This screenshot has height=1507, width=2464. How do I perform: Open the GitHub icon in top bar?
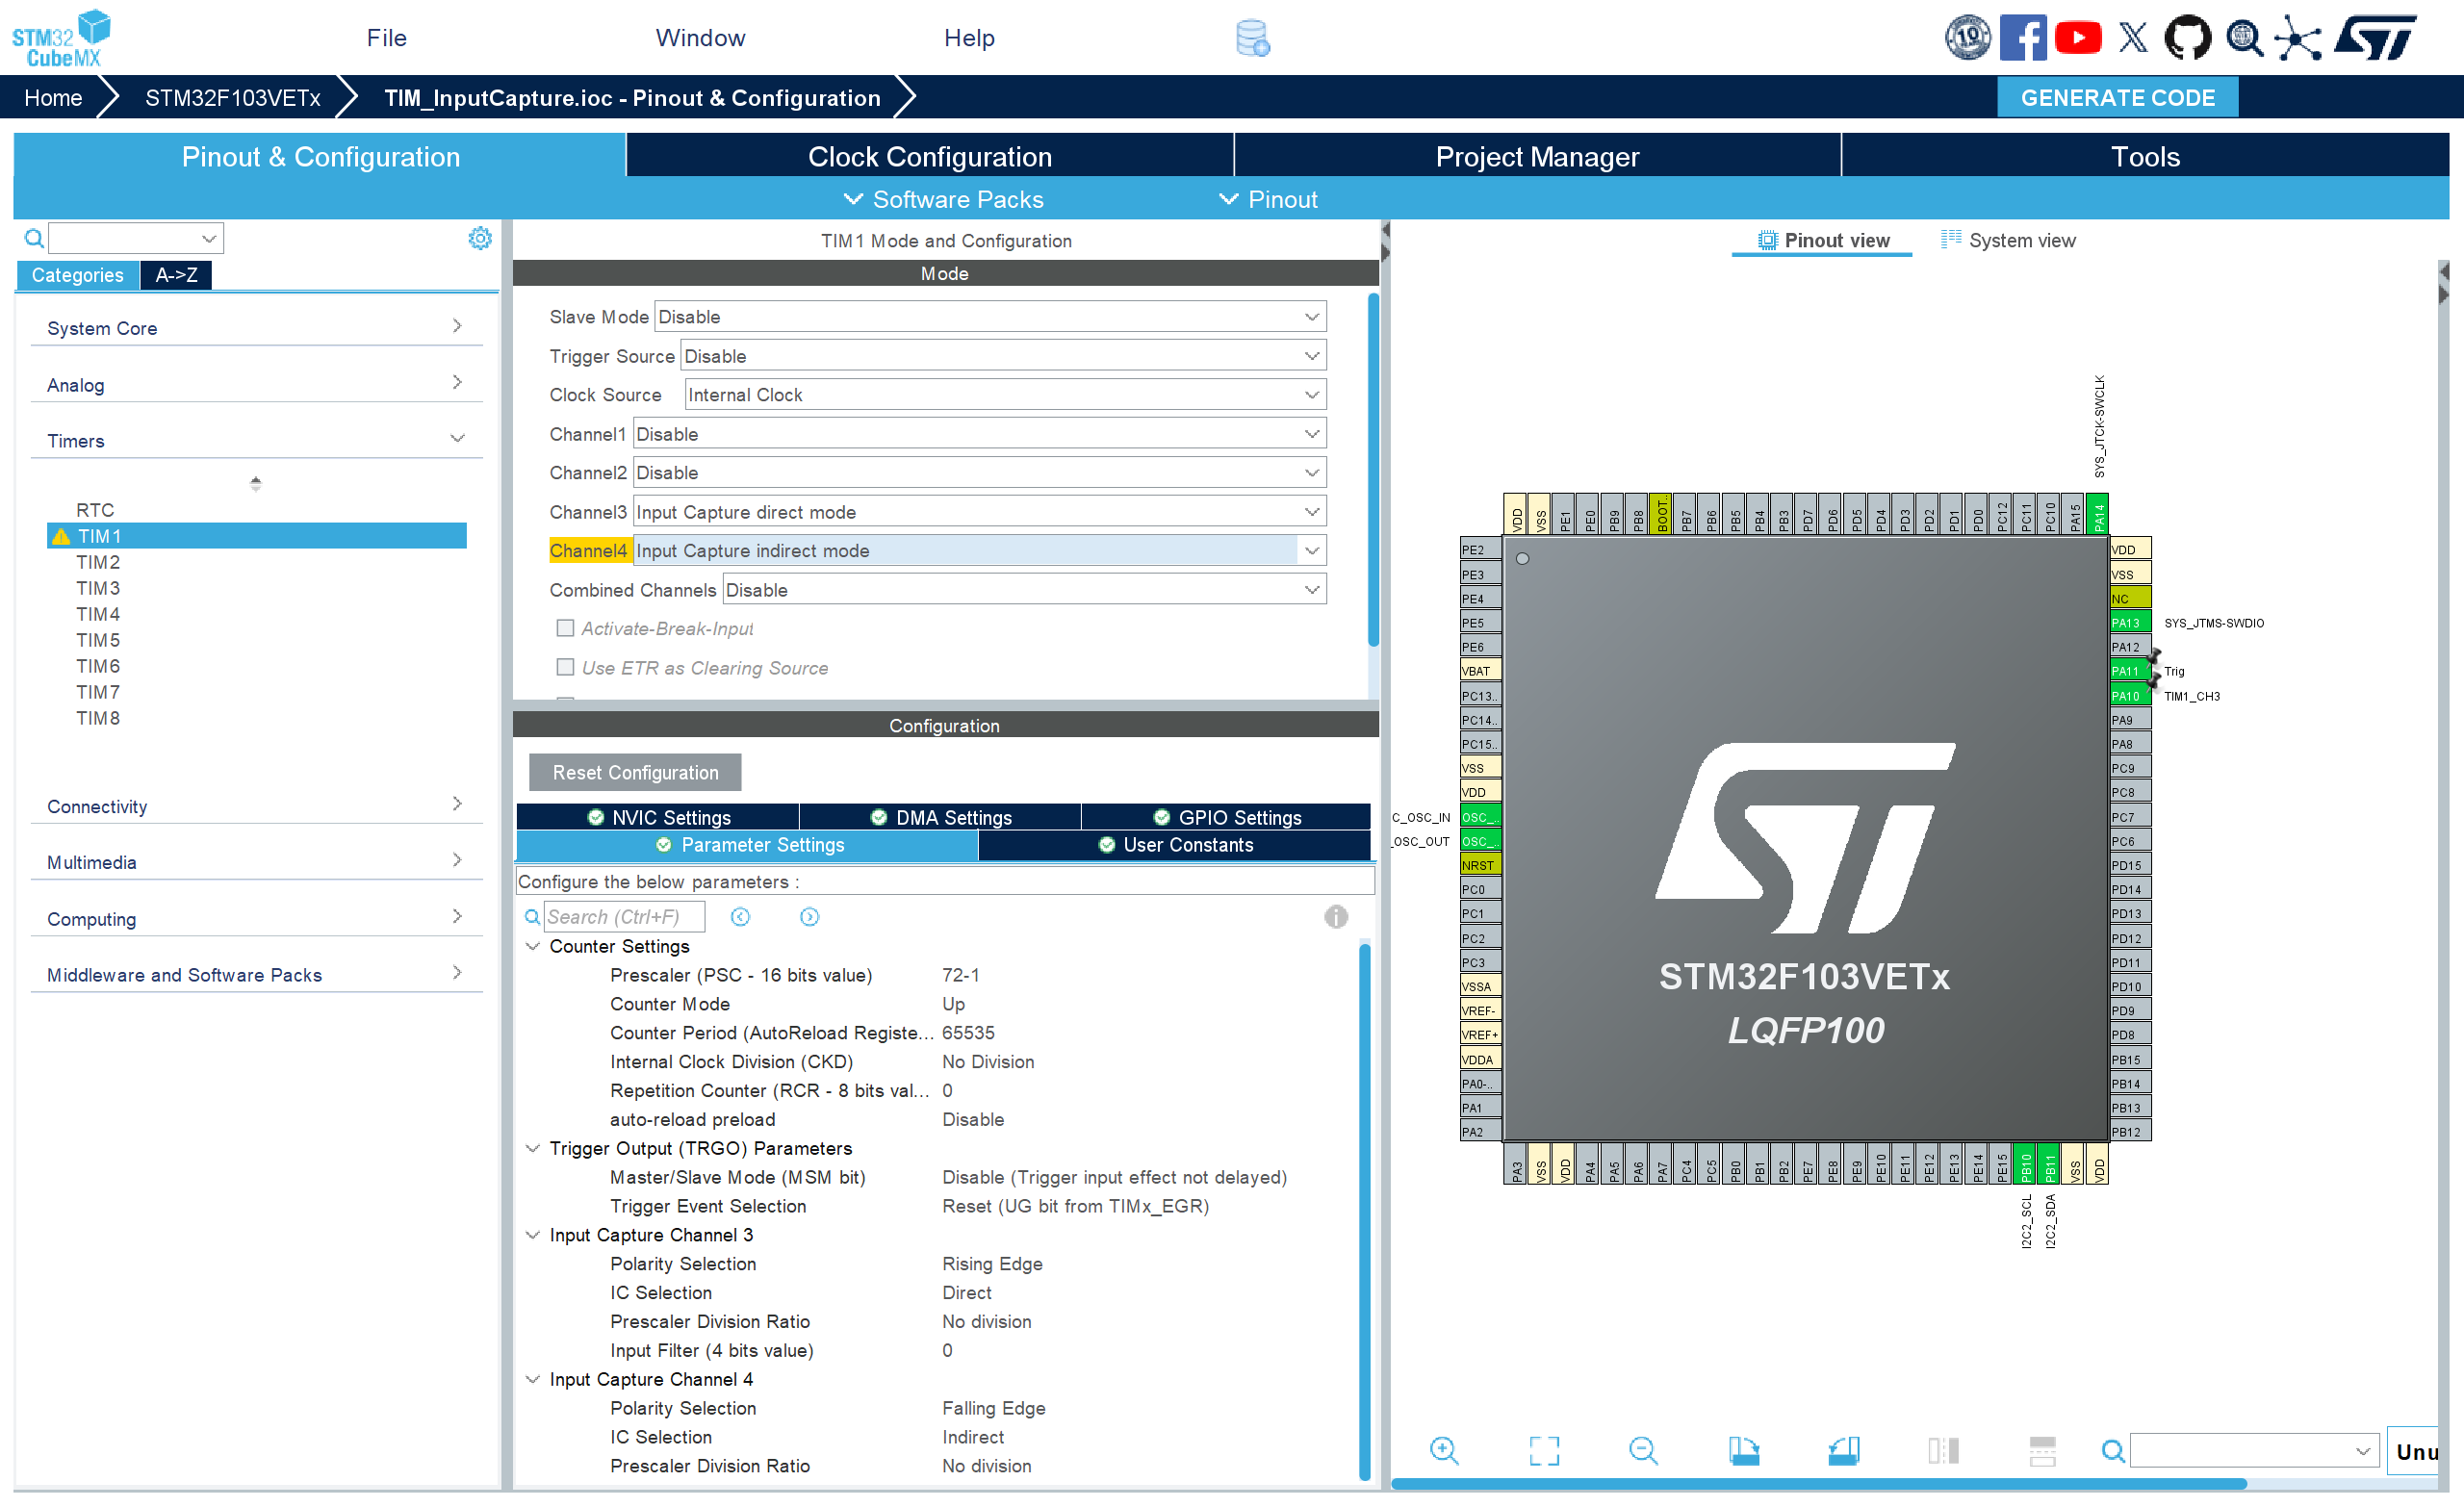coord(2187,38)
